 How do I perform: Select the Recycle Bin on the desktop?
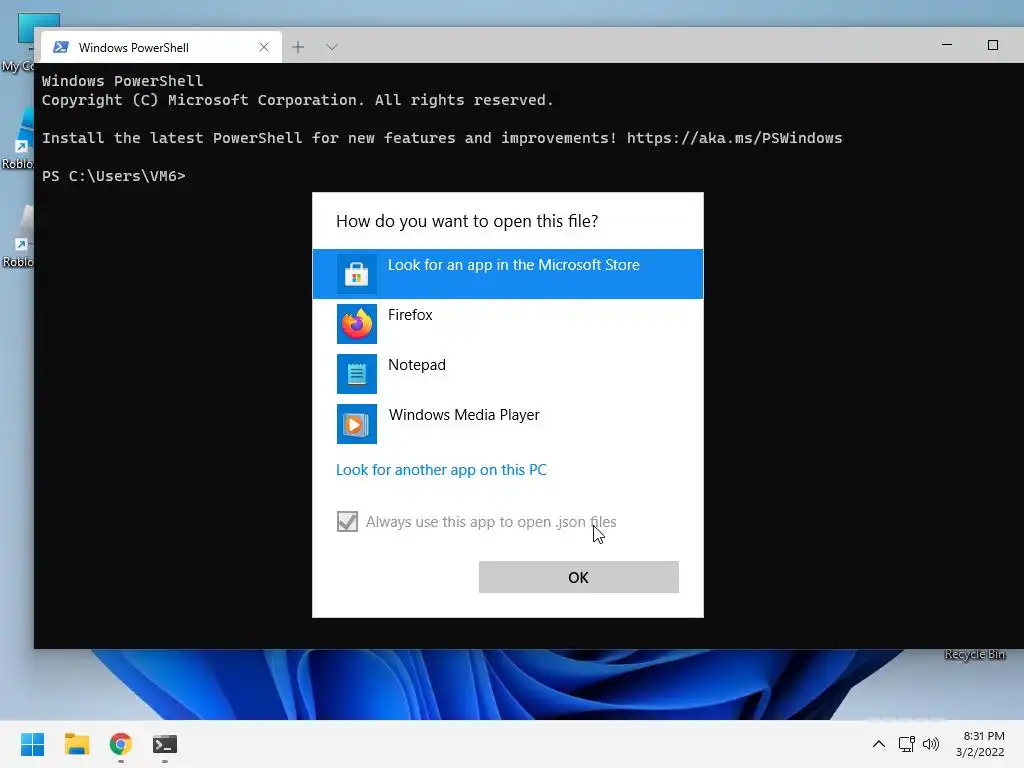[975, 654]
